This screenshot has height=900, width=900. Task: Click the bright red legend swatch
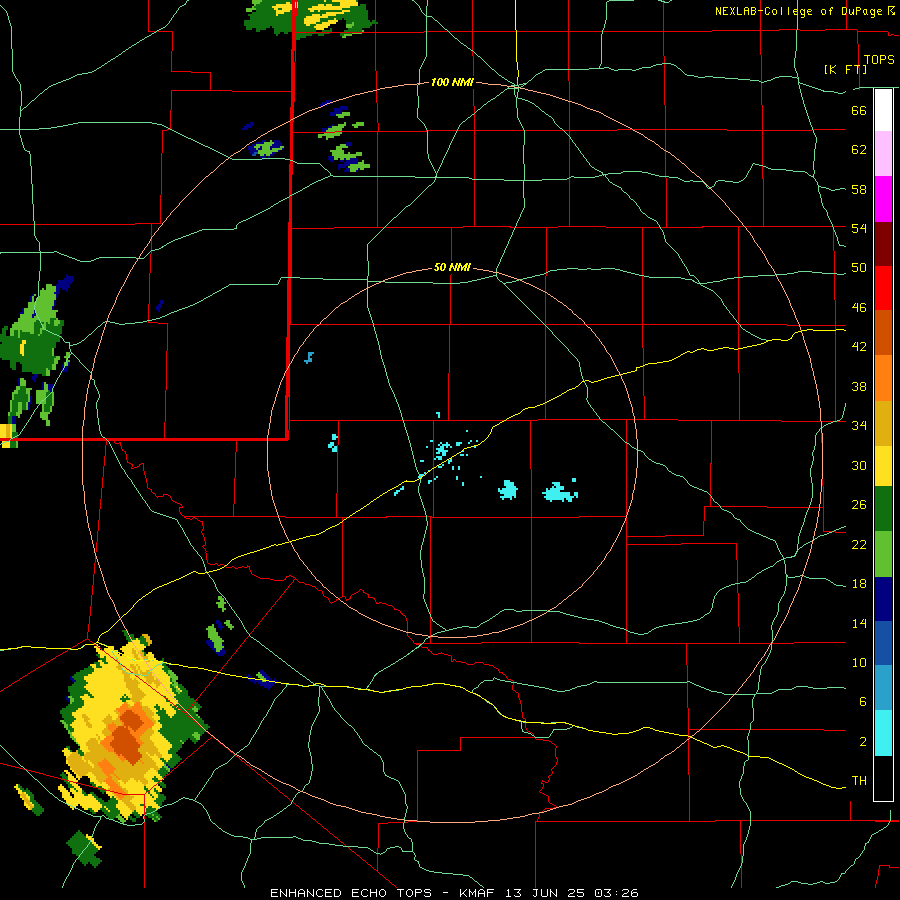883,288
